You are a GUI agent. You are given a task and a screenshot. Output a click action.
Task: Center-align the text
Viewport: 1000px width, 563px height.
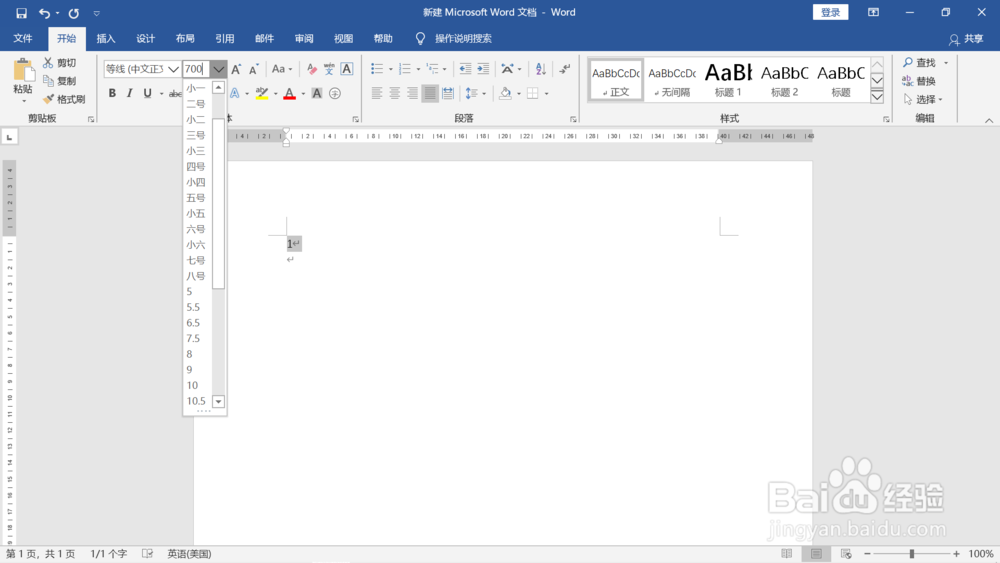395,94
